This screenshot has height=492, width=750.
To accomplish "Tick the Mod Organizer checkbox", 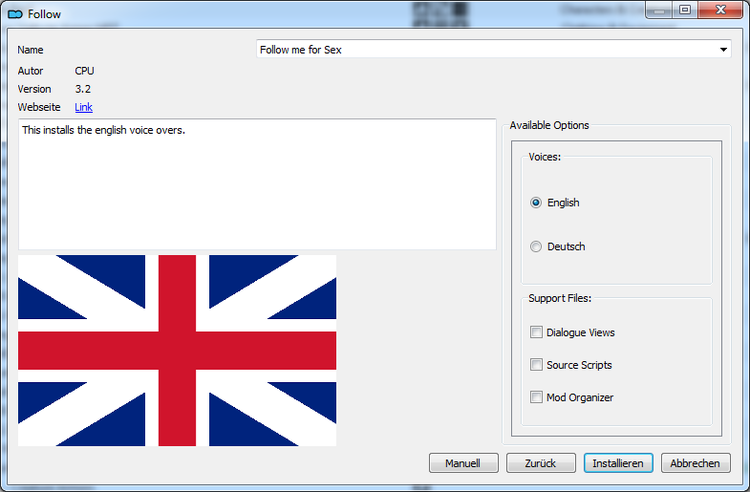I will 536,397.
